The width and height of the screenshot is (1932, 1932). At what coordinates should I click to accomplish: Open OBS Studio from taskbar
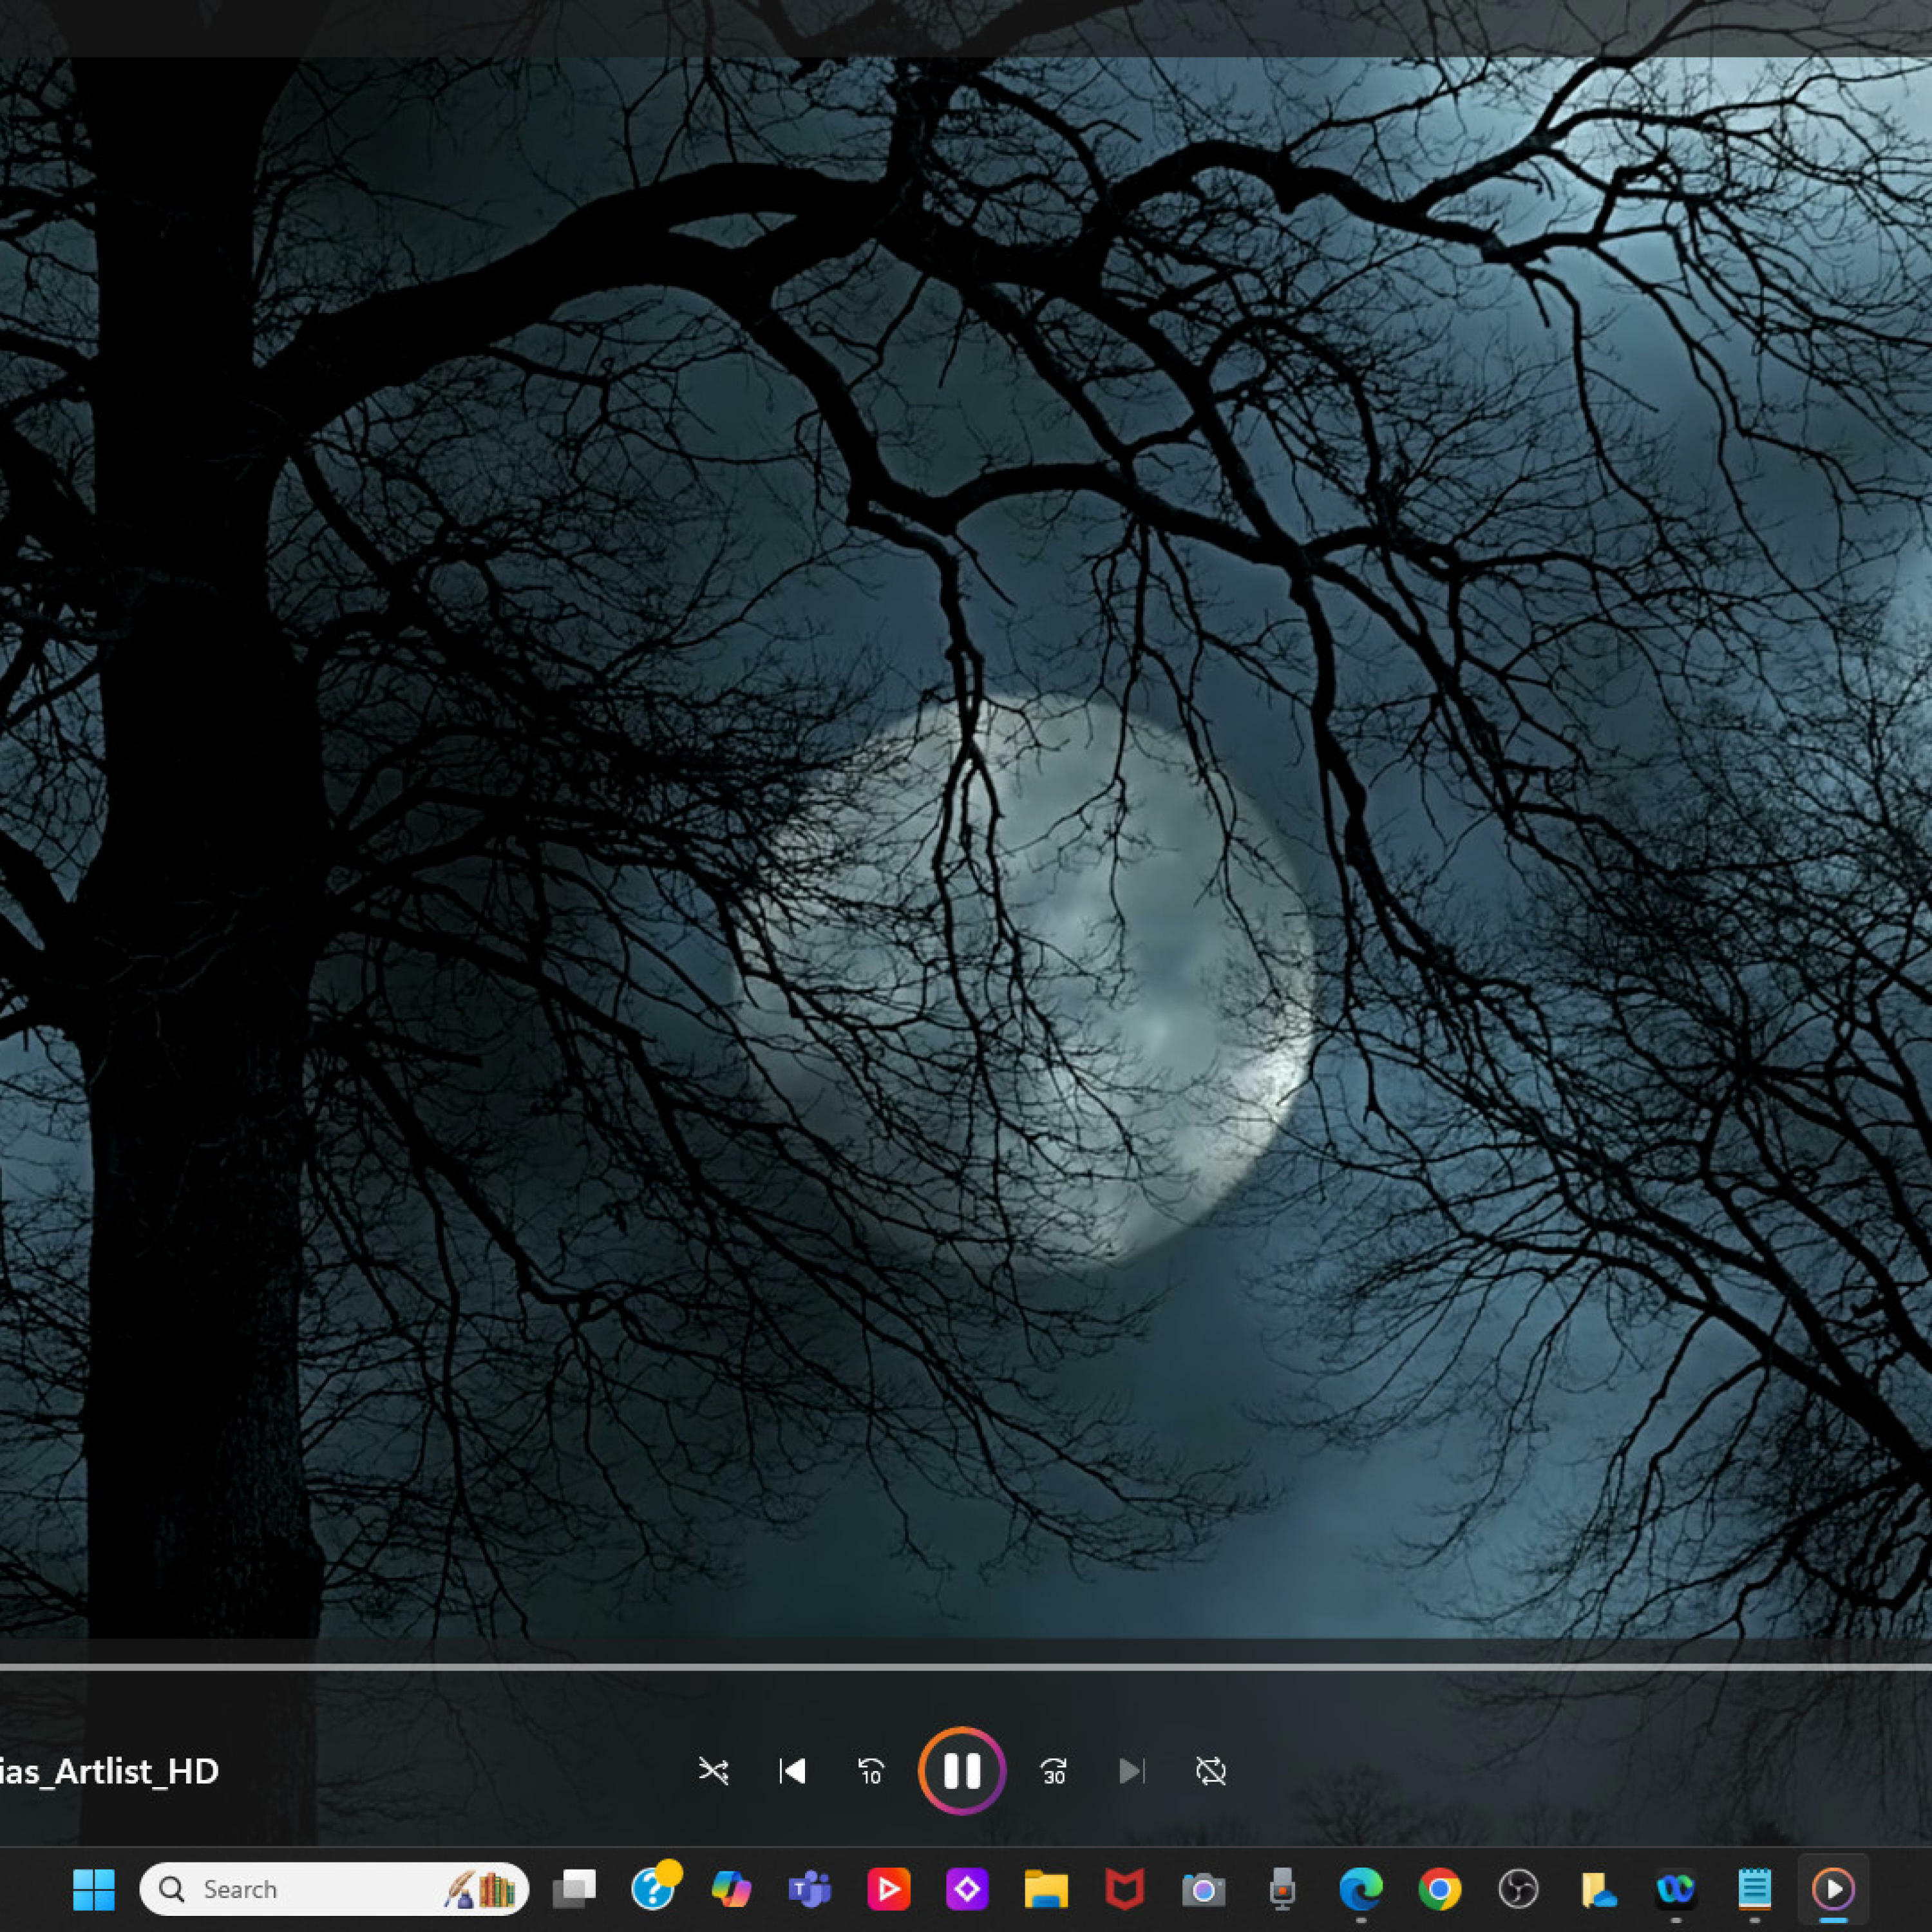pyautogui.click(x=1518, y=1889)
